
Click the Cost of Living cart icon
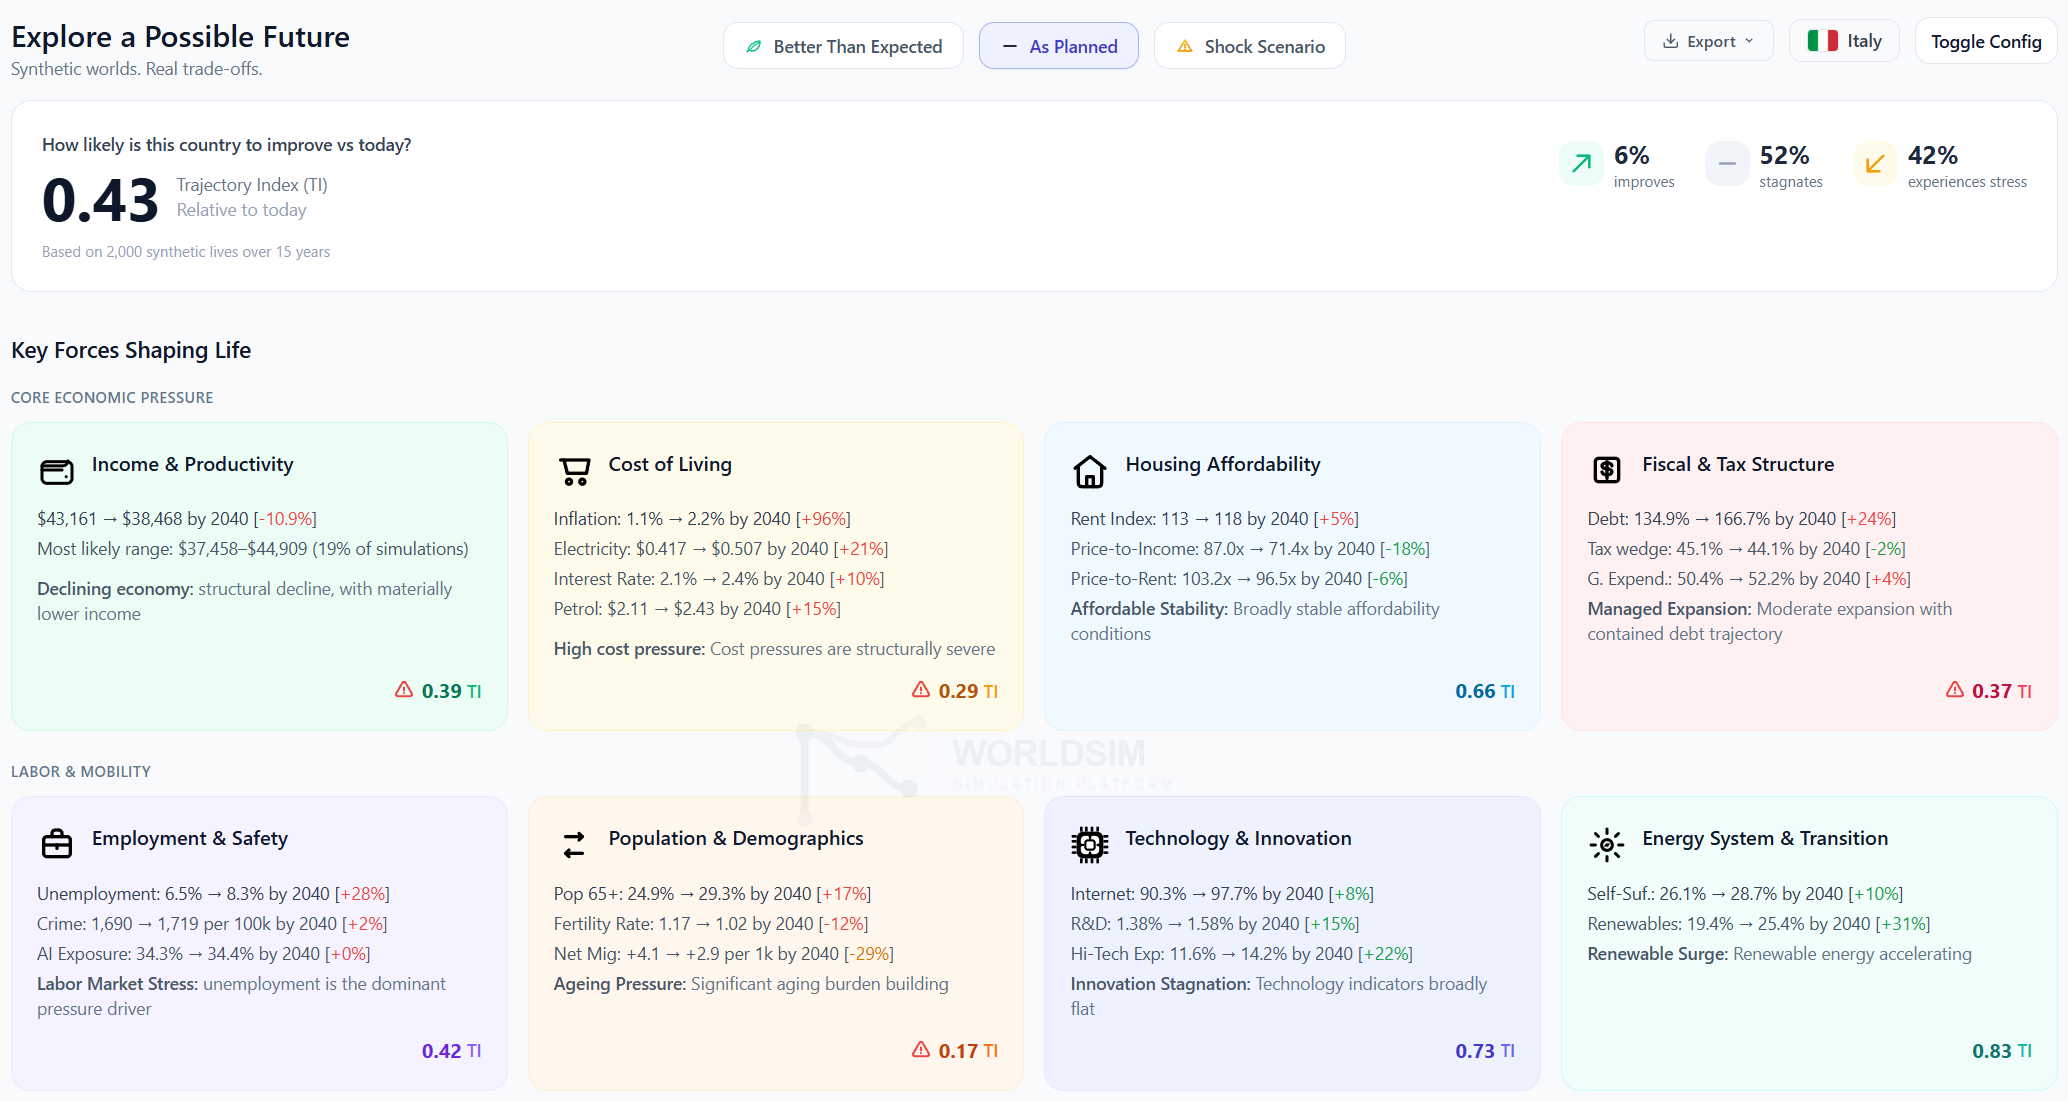pyautogui.click(x=574, y=471)
